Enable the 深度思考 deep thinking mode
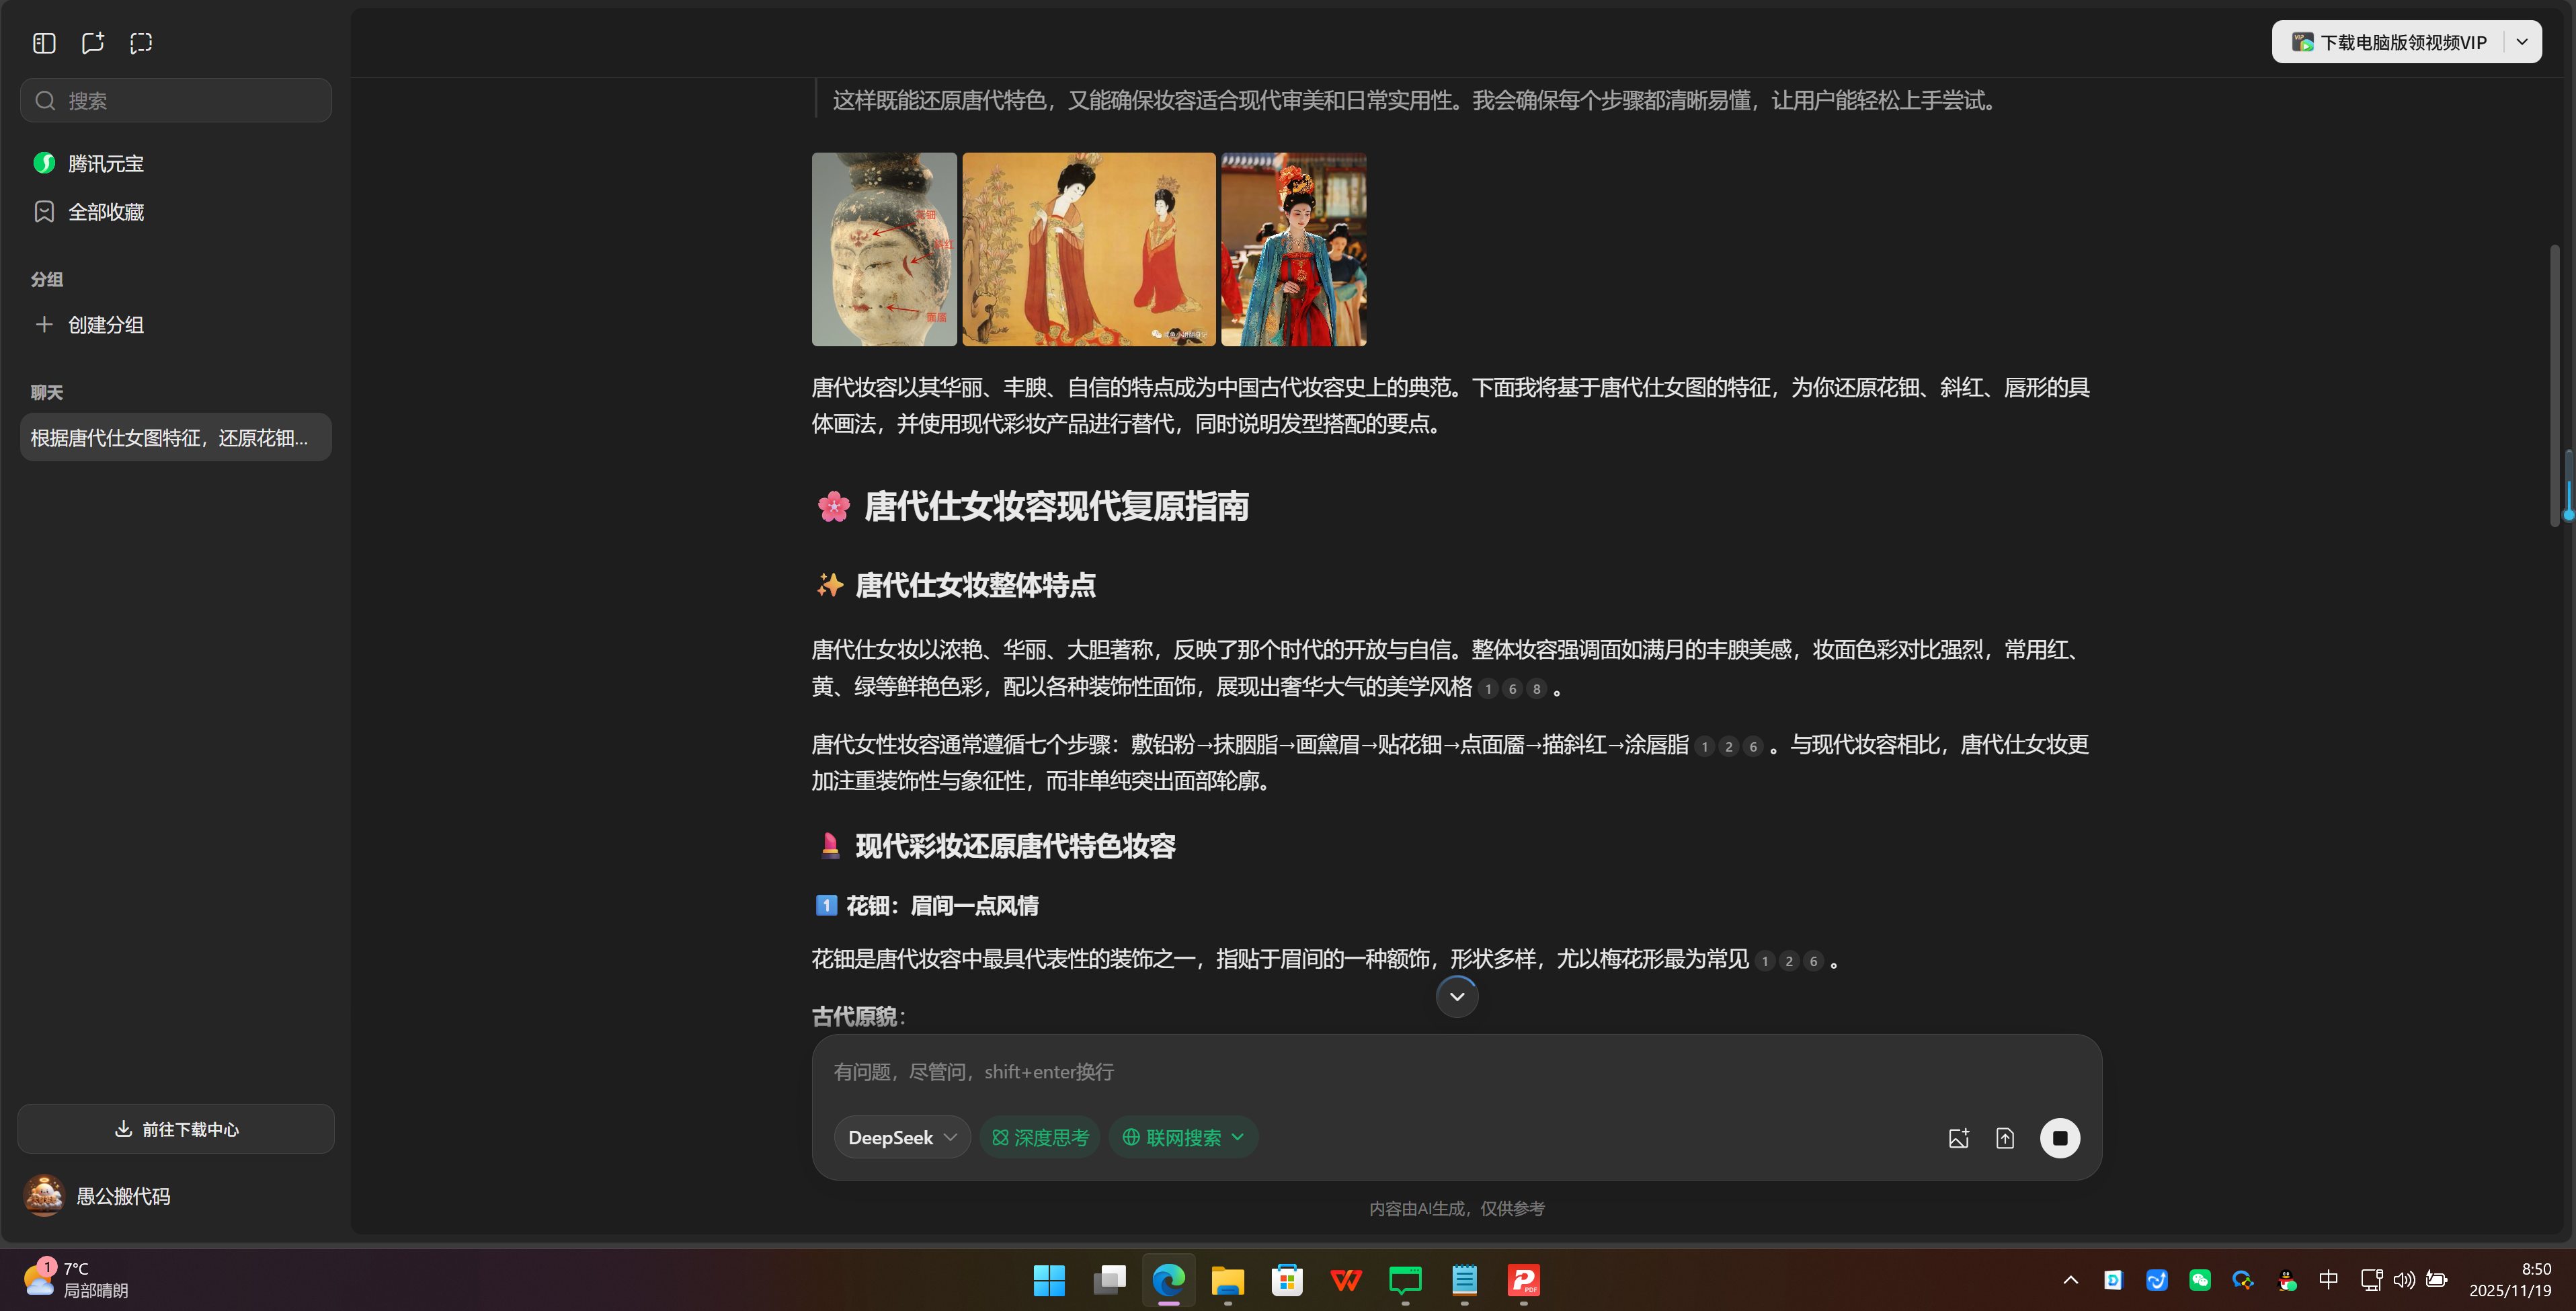Screen dimensions: 2576x1311 tap(1039, 1137)
